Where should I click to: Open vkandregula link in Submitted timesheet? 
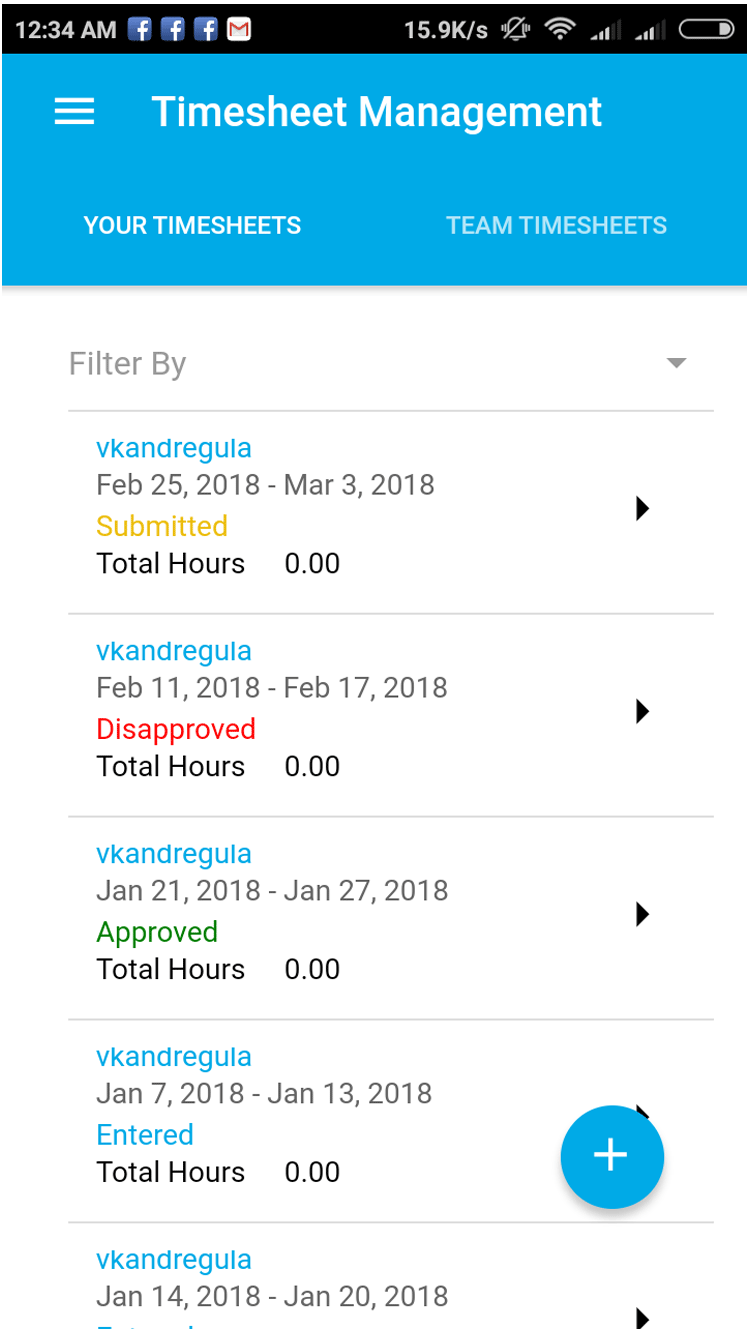[x=173, y=448]
